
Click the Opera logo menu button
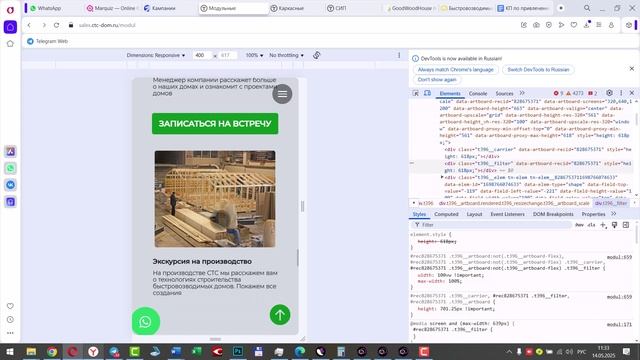click(x=10, y=9)
